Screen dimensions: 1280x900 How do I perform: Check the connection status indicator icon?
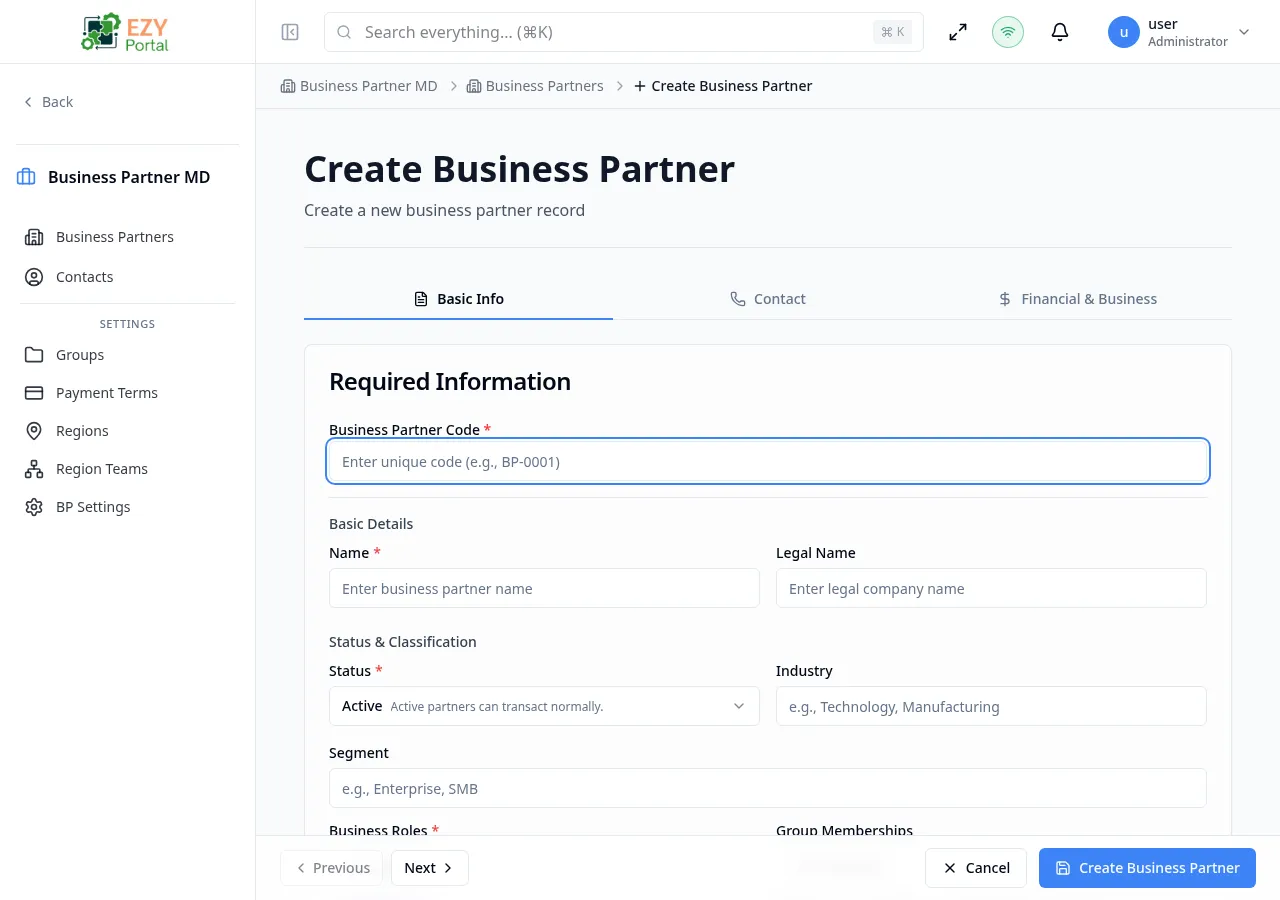[x=1007, y=31]
